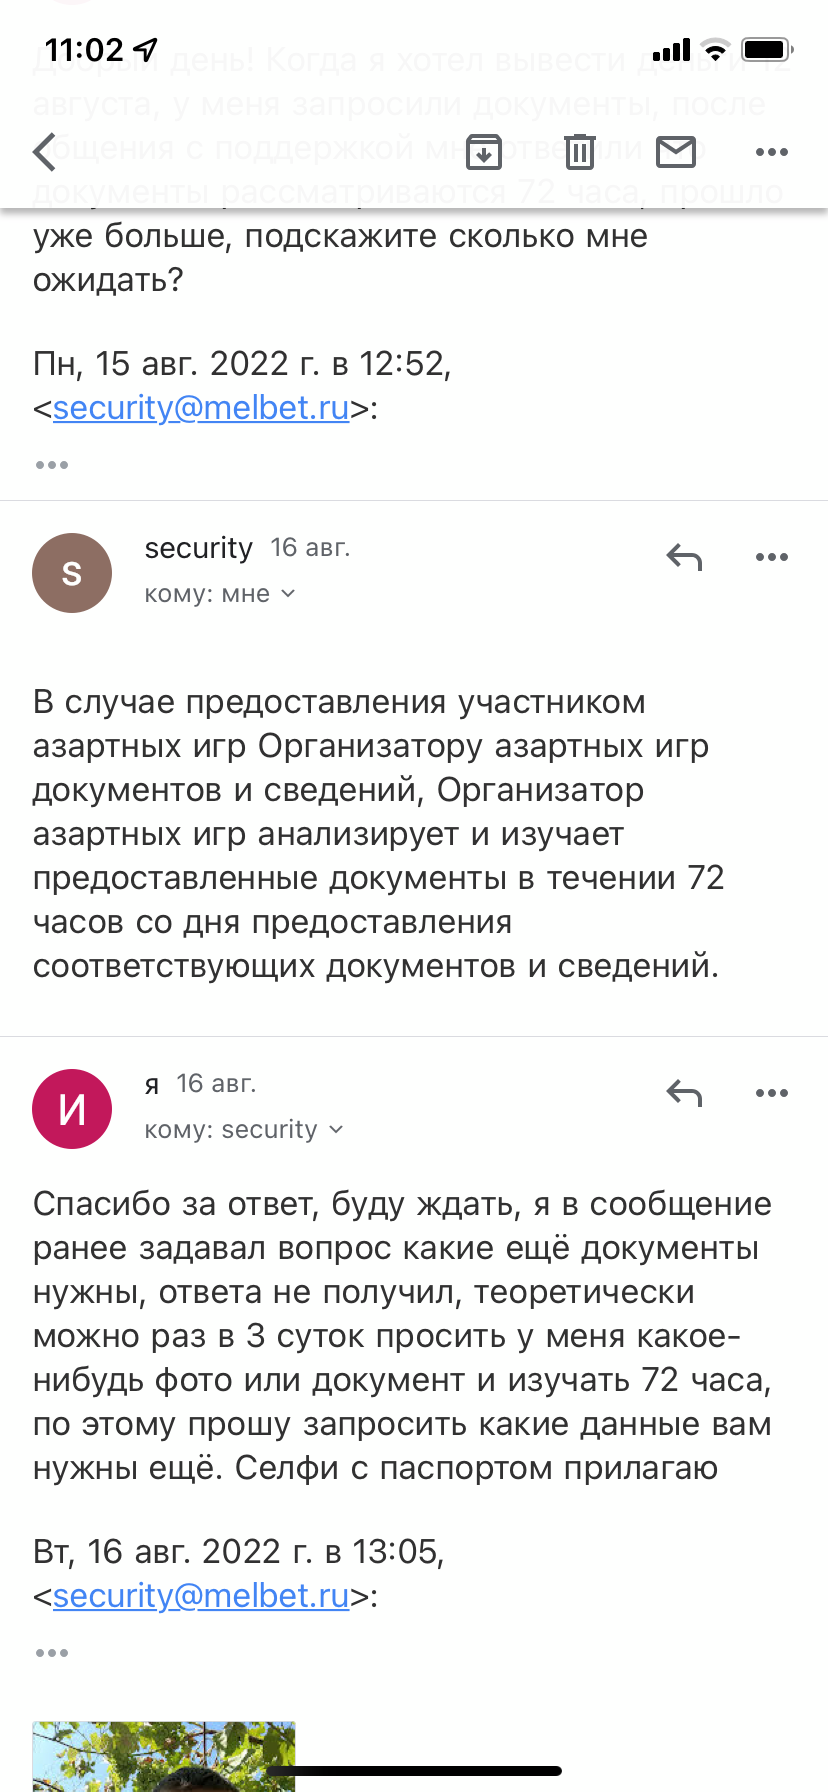Reply to my own 16 авг. message
The image size is (828, 1792).
click(684, 1093)
